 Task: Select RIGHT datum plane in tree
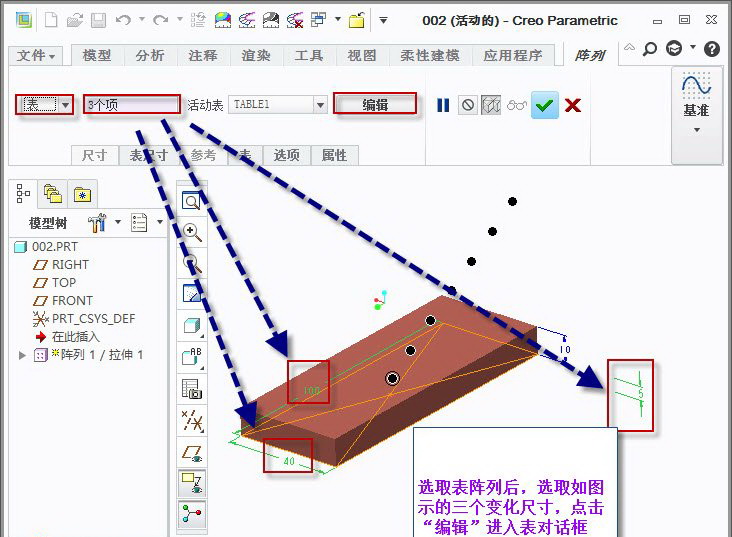(61, 265)
